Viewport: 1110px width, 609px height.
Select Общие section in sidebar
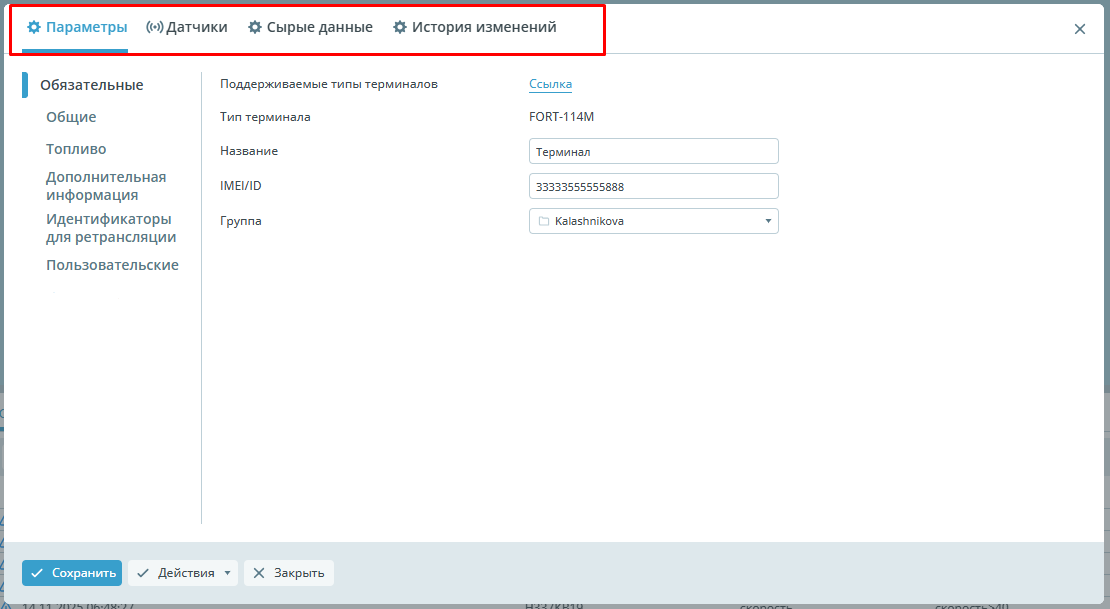[x=71, y=117]
